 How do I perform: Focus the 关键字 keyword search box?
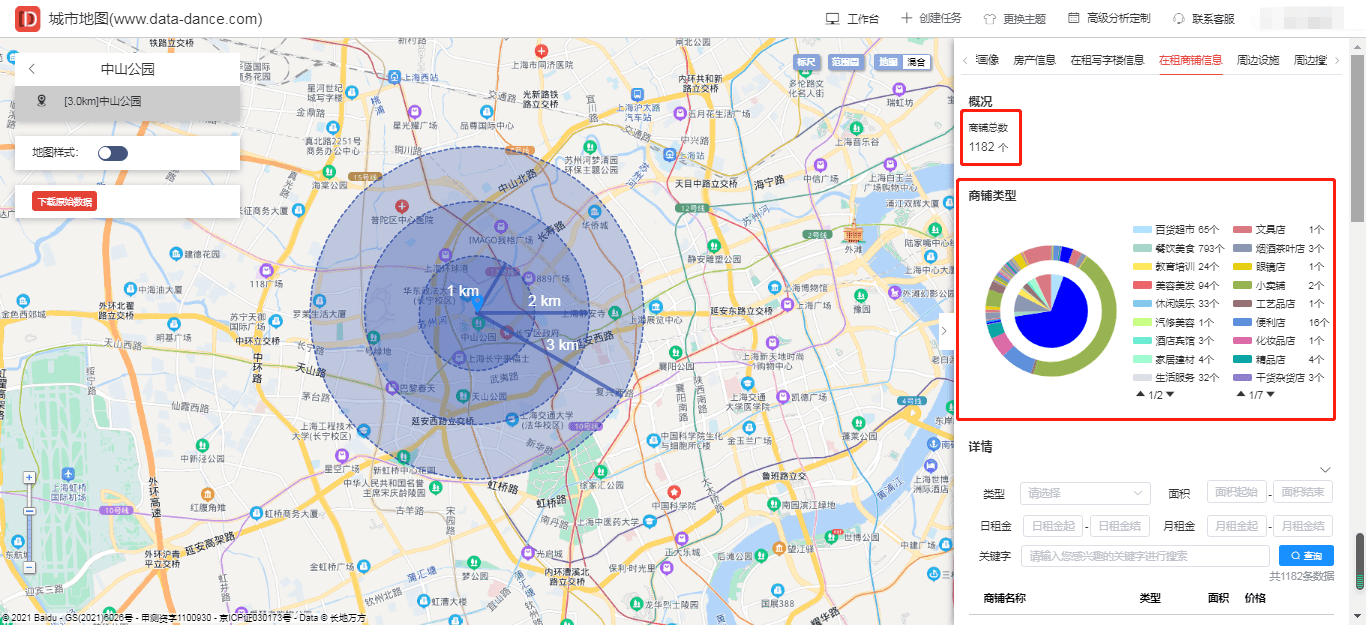[x=1144, y=556]
